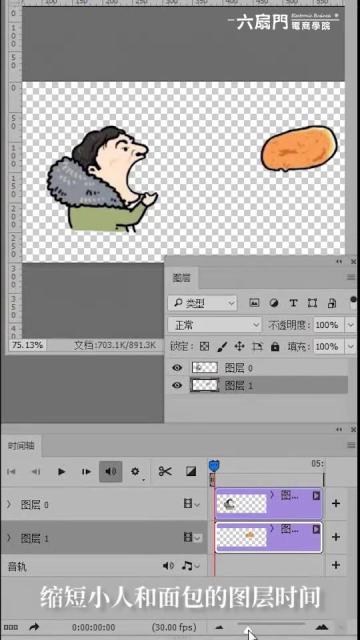Select the pixel layer filter icon

point(254,303)
